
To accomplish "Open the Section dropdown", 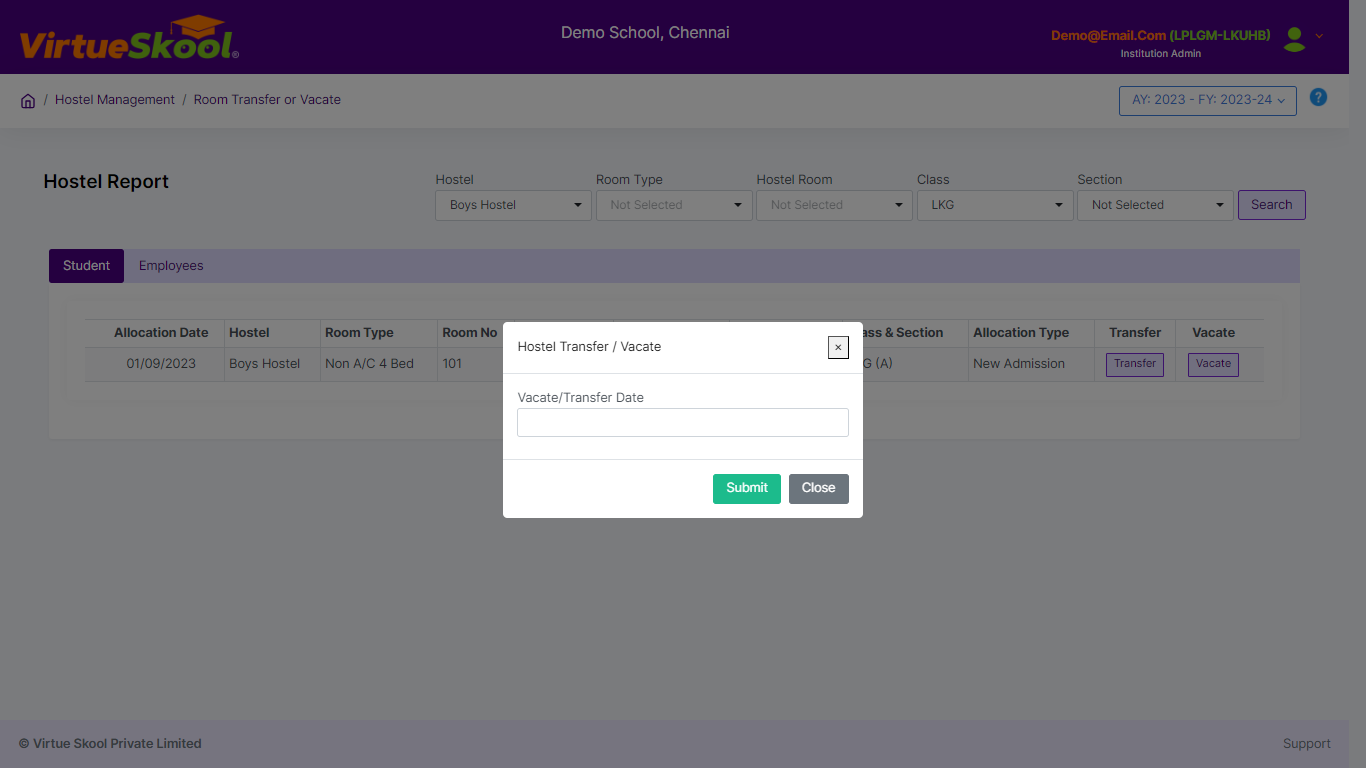I will (1156, 205).
